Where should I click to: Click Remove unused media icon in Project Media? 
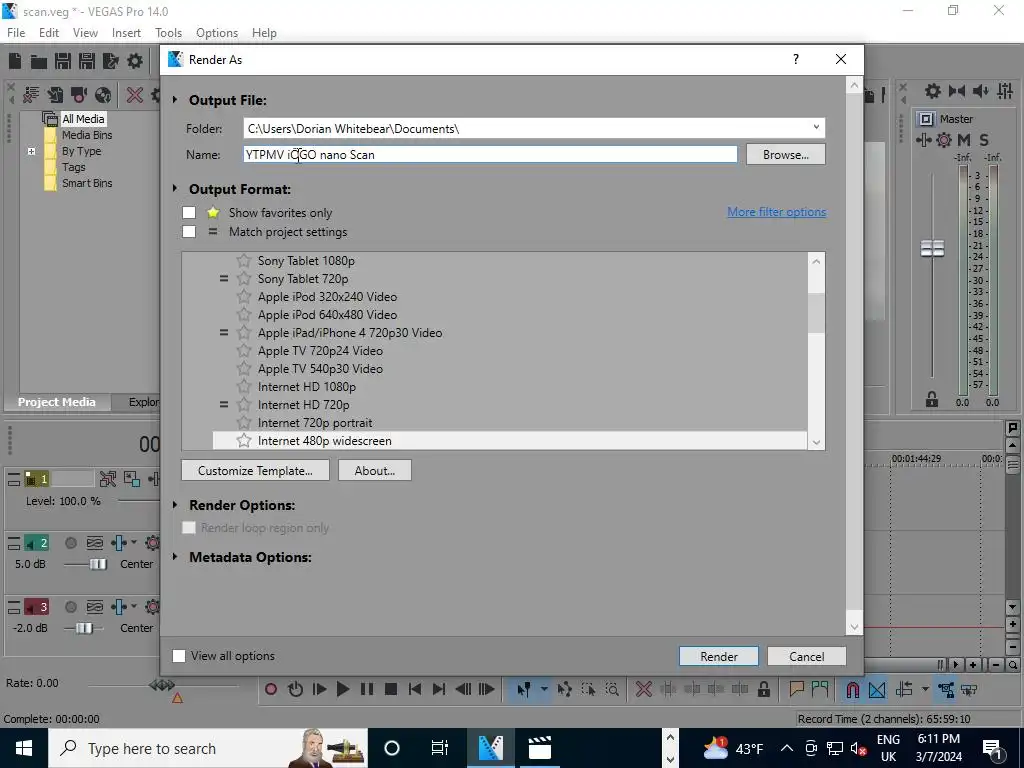coord(31,95)
